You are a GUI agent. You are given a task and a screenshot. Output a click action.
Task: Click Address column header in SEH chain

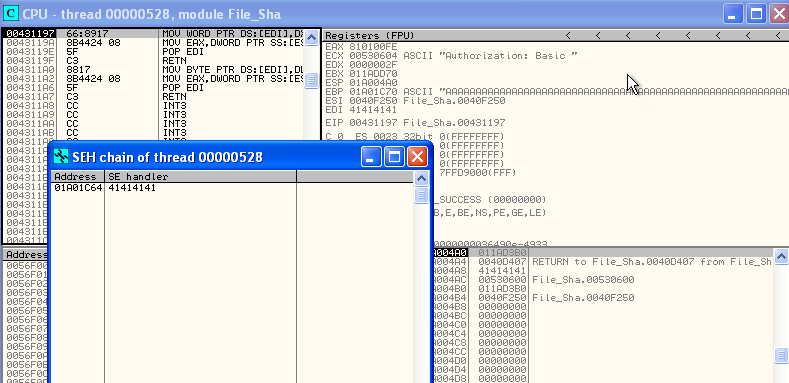click(77, 177)
